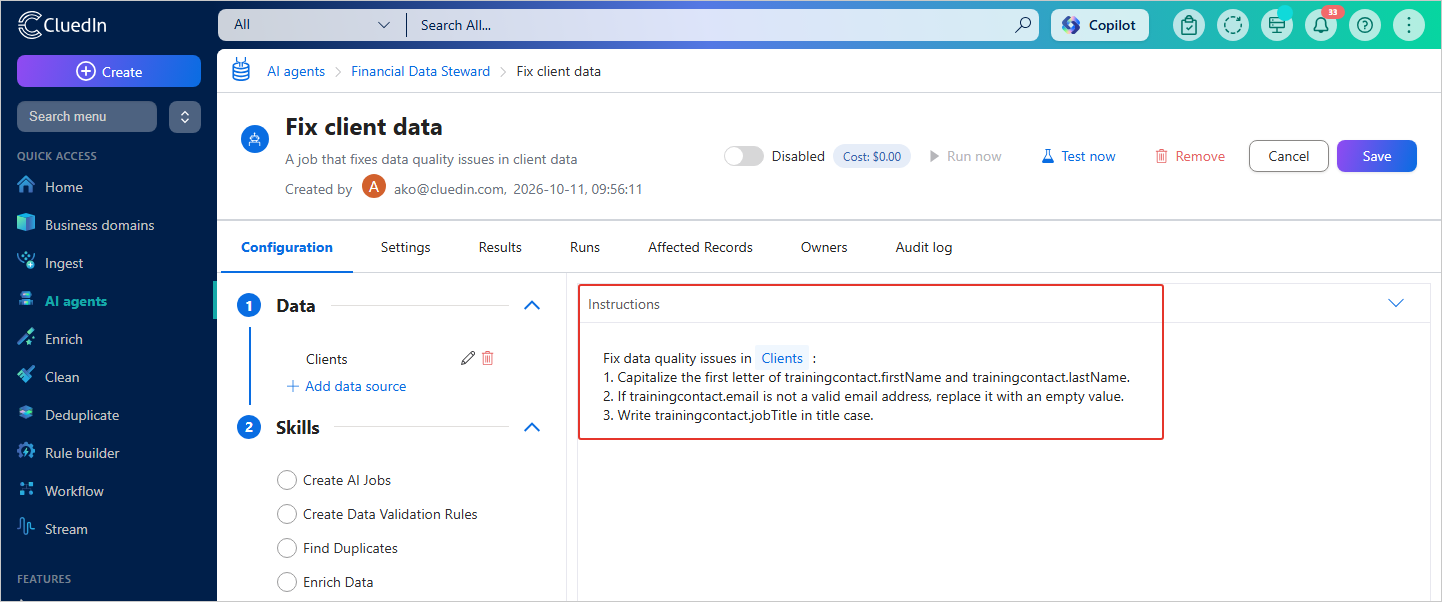The width and height of the screenshot is (1442, 602).
Task: Switch to the Affected Records tab
Action: [x=700, y=247]
